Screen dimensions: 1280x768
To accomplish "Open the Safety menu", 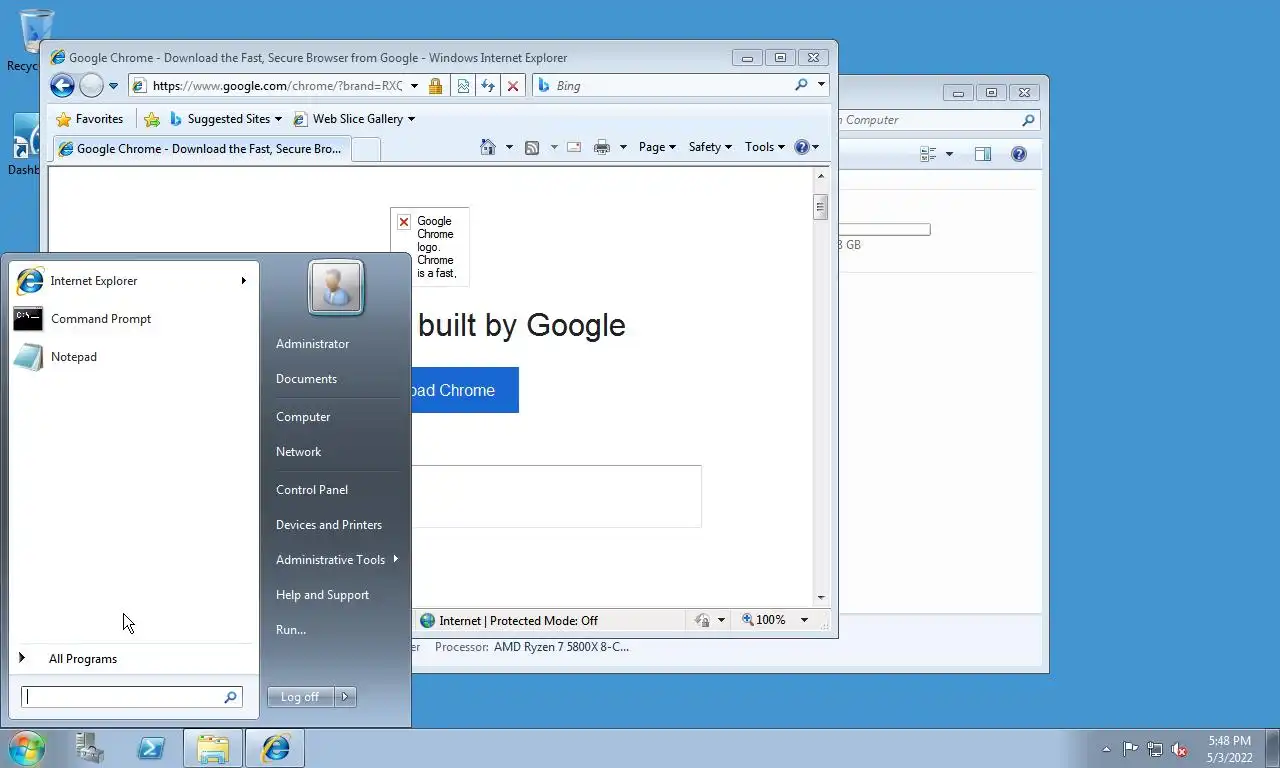I will [x=710, y=147].
